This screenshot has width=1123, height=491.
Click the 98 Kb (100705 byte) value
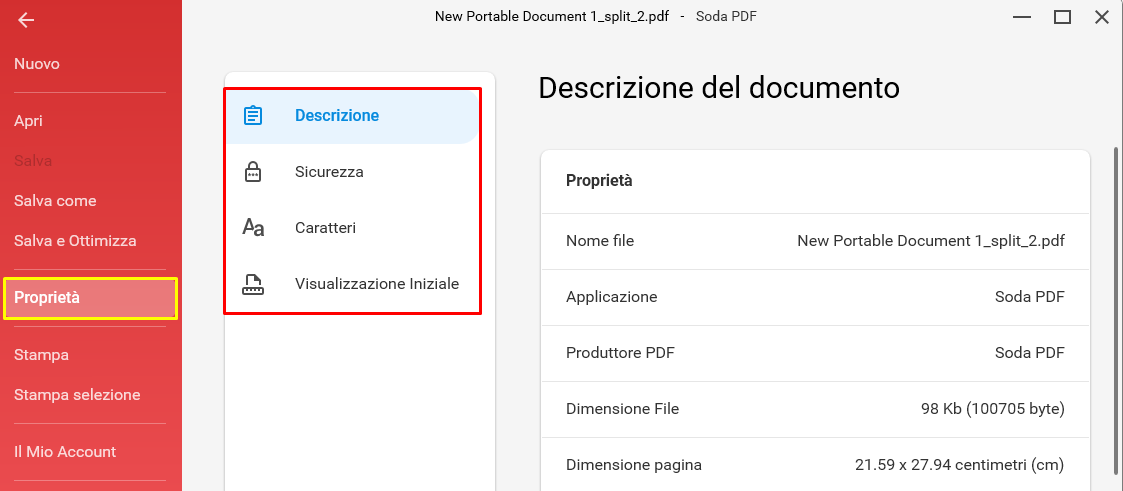point(993,409)
